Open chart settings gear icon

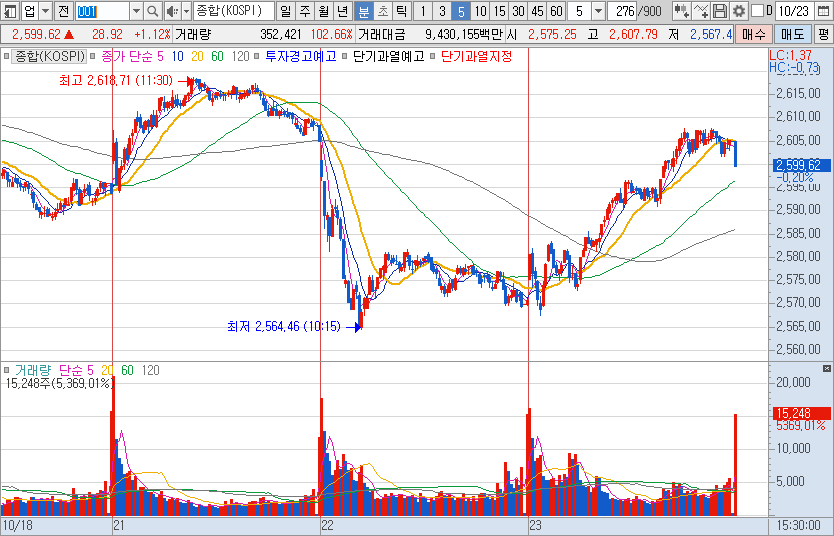[739, 11]
